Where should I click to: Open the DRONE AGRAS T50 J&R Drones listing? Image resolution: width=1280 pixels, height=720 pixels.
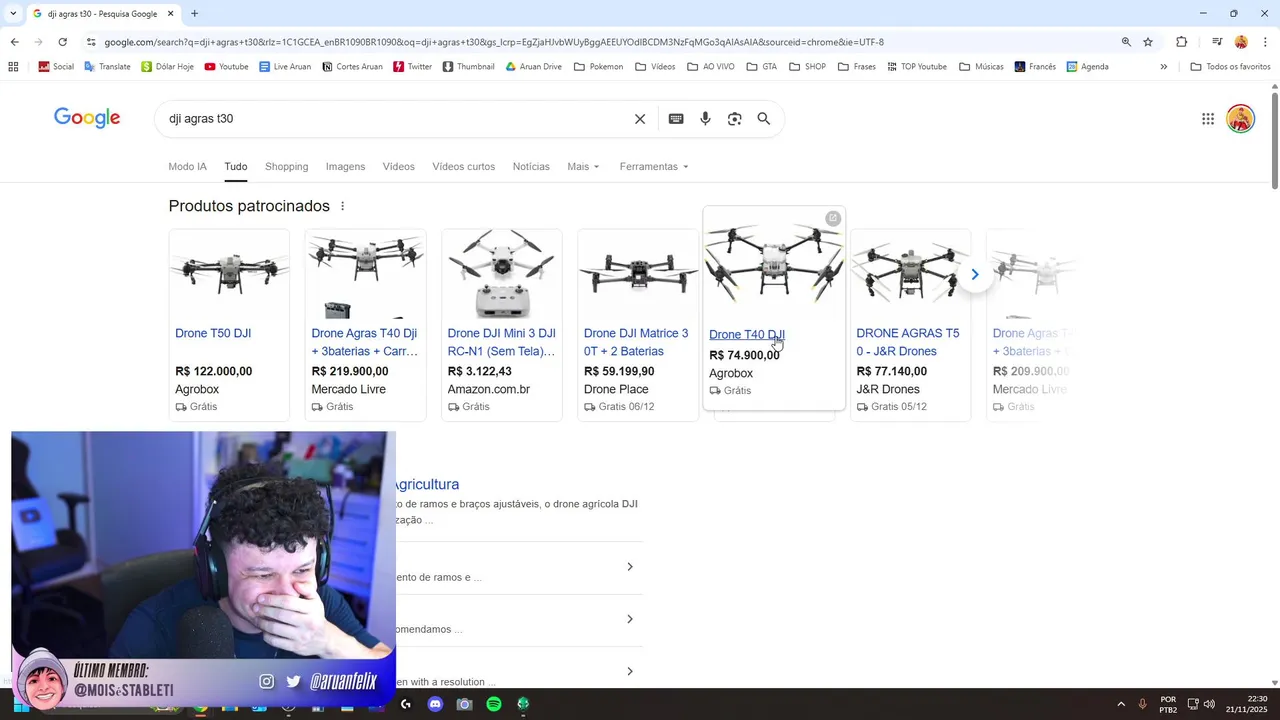(908, 342)
